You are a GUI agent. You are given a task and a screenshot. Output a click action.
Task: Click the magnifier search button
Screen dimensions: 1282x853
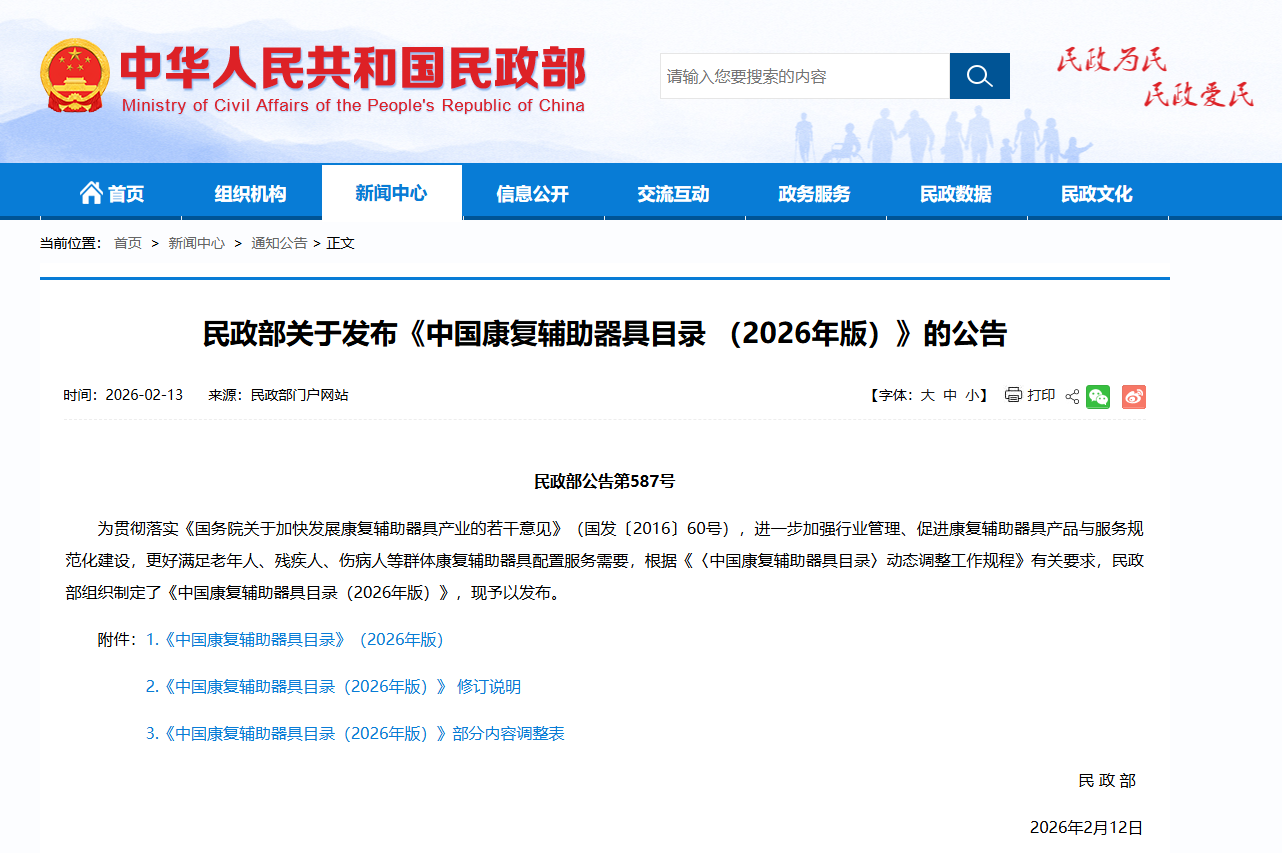click(979, 76)
